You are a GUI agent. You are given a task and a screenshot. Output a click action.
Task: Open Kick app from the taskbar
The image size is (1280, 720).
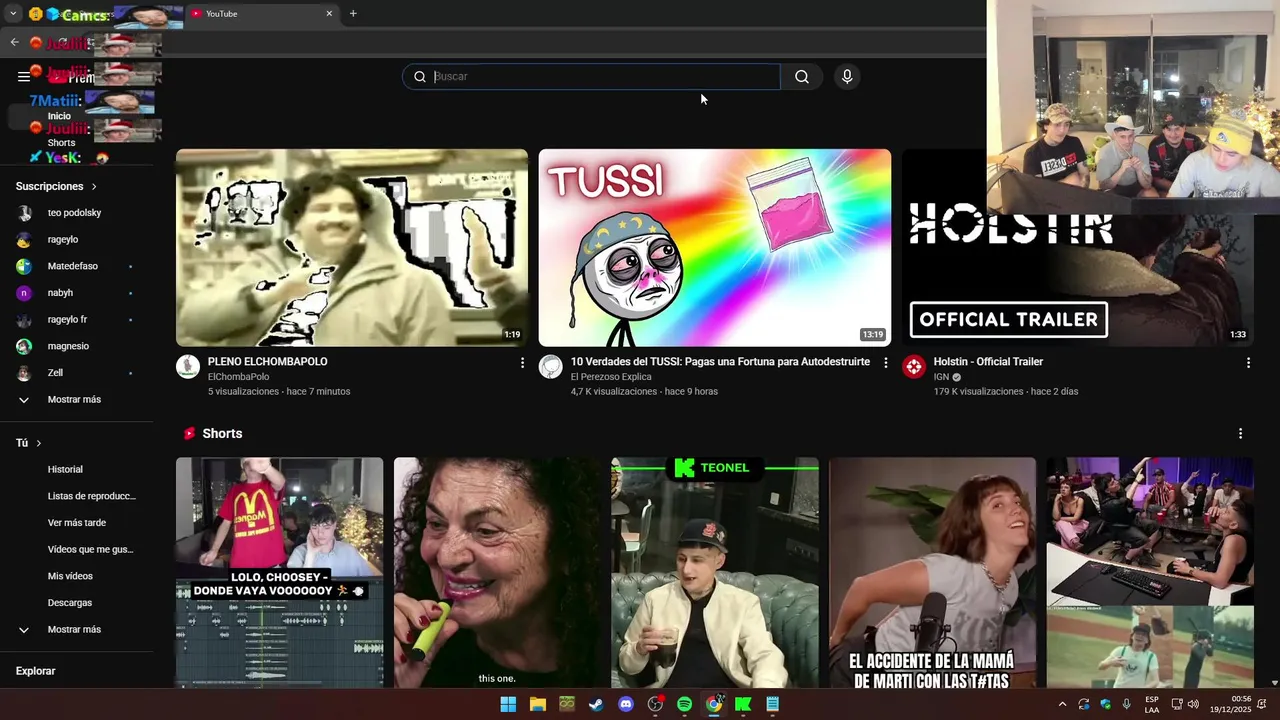click(743, 704)
